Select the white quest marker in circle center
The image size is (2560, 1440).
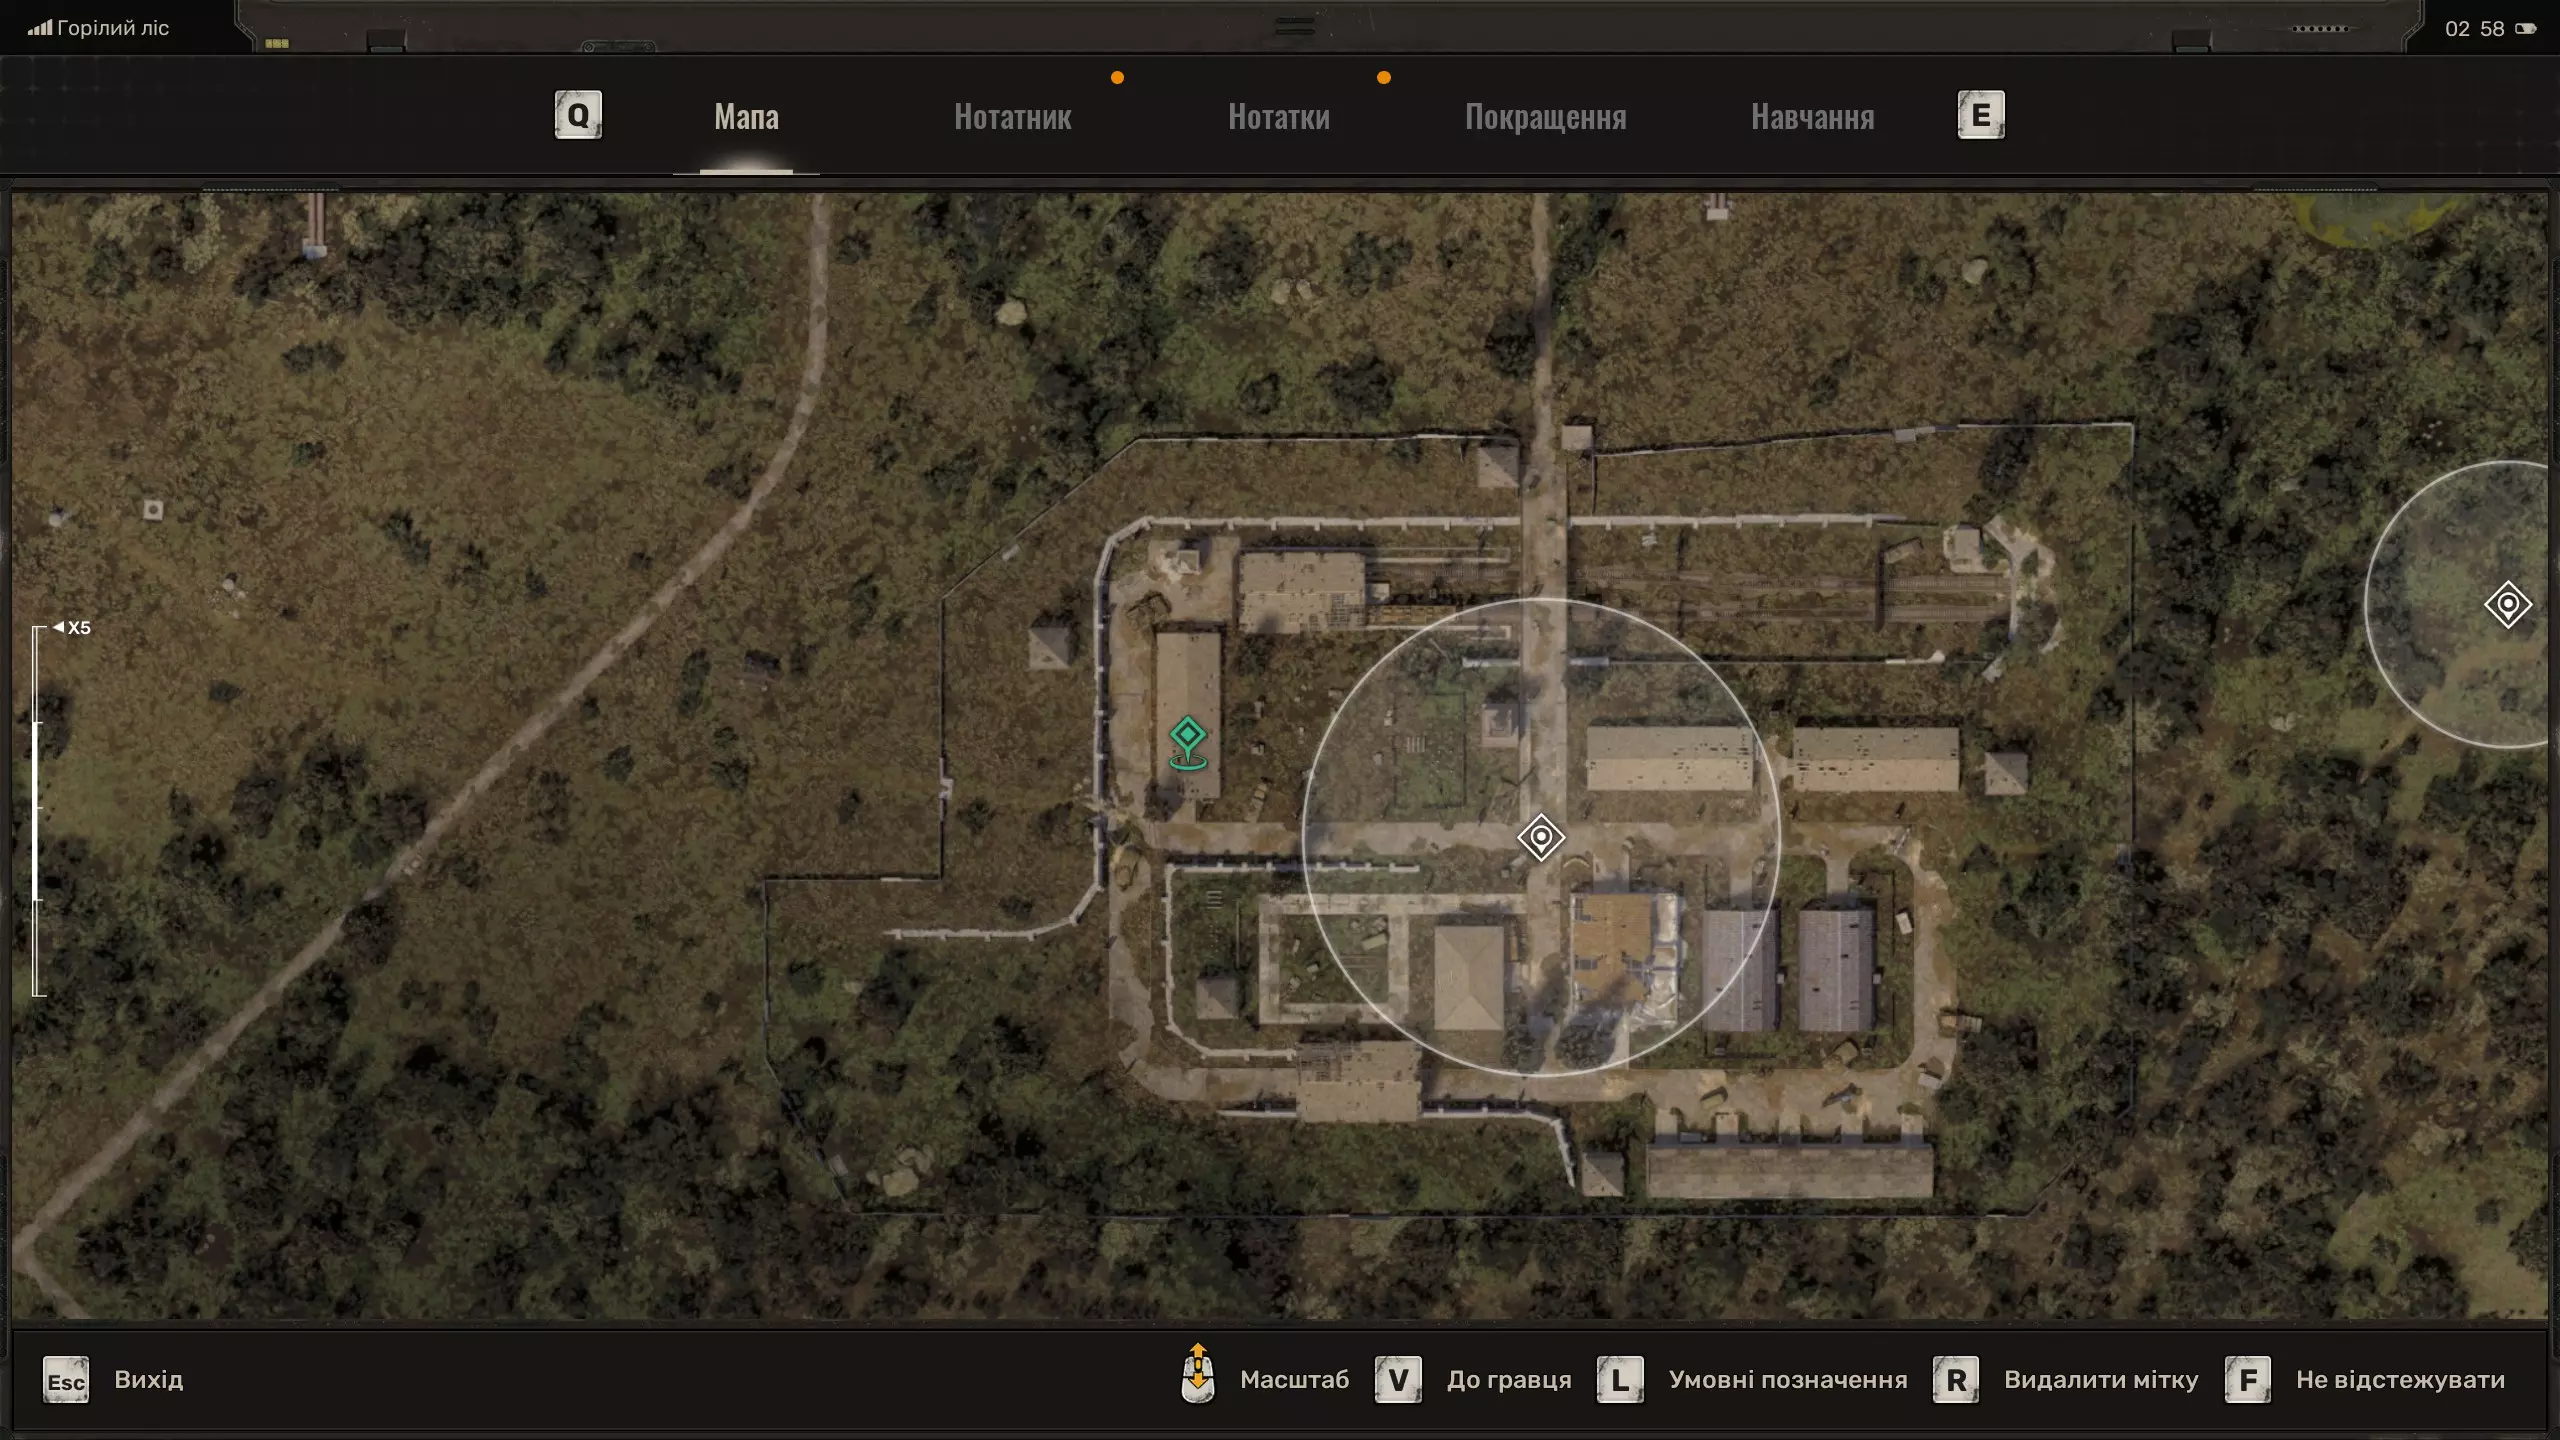point(1541,837)
